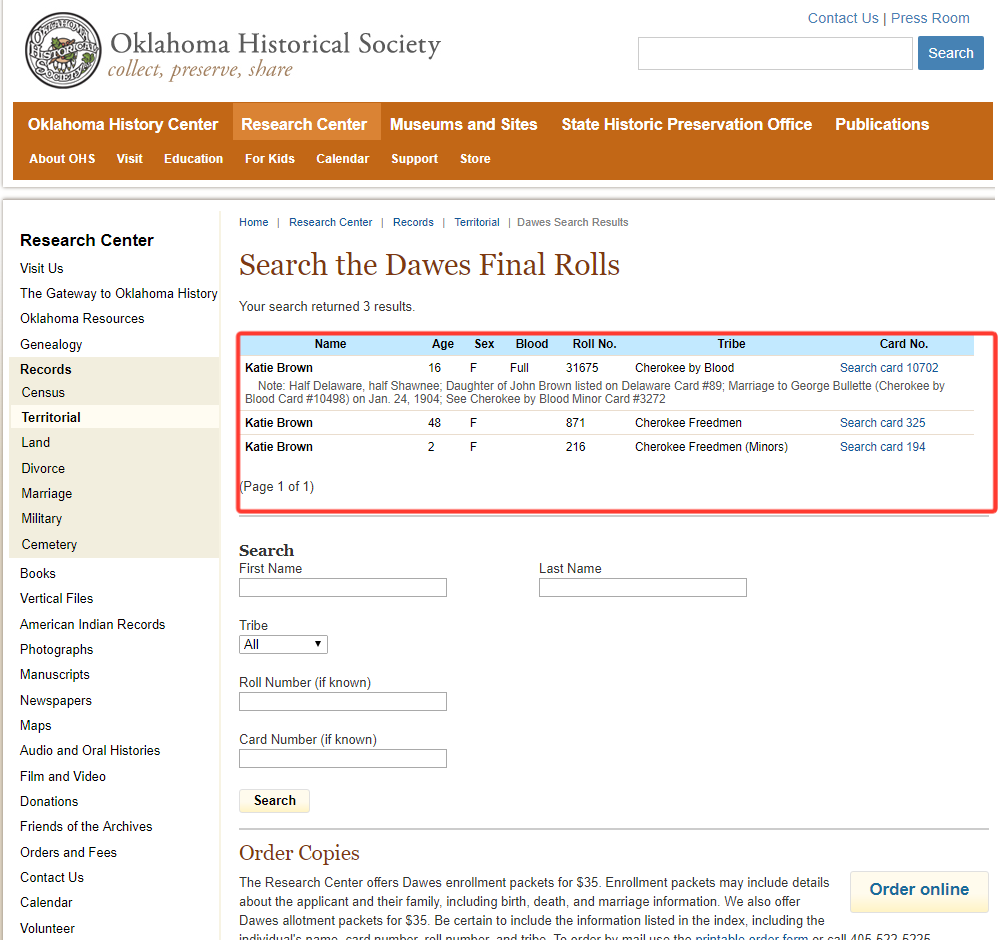Image resolution: width=998 pixels, height=940 pixels.
Task: Open Search card 10702 link
Action: tap(889, 368)
